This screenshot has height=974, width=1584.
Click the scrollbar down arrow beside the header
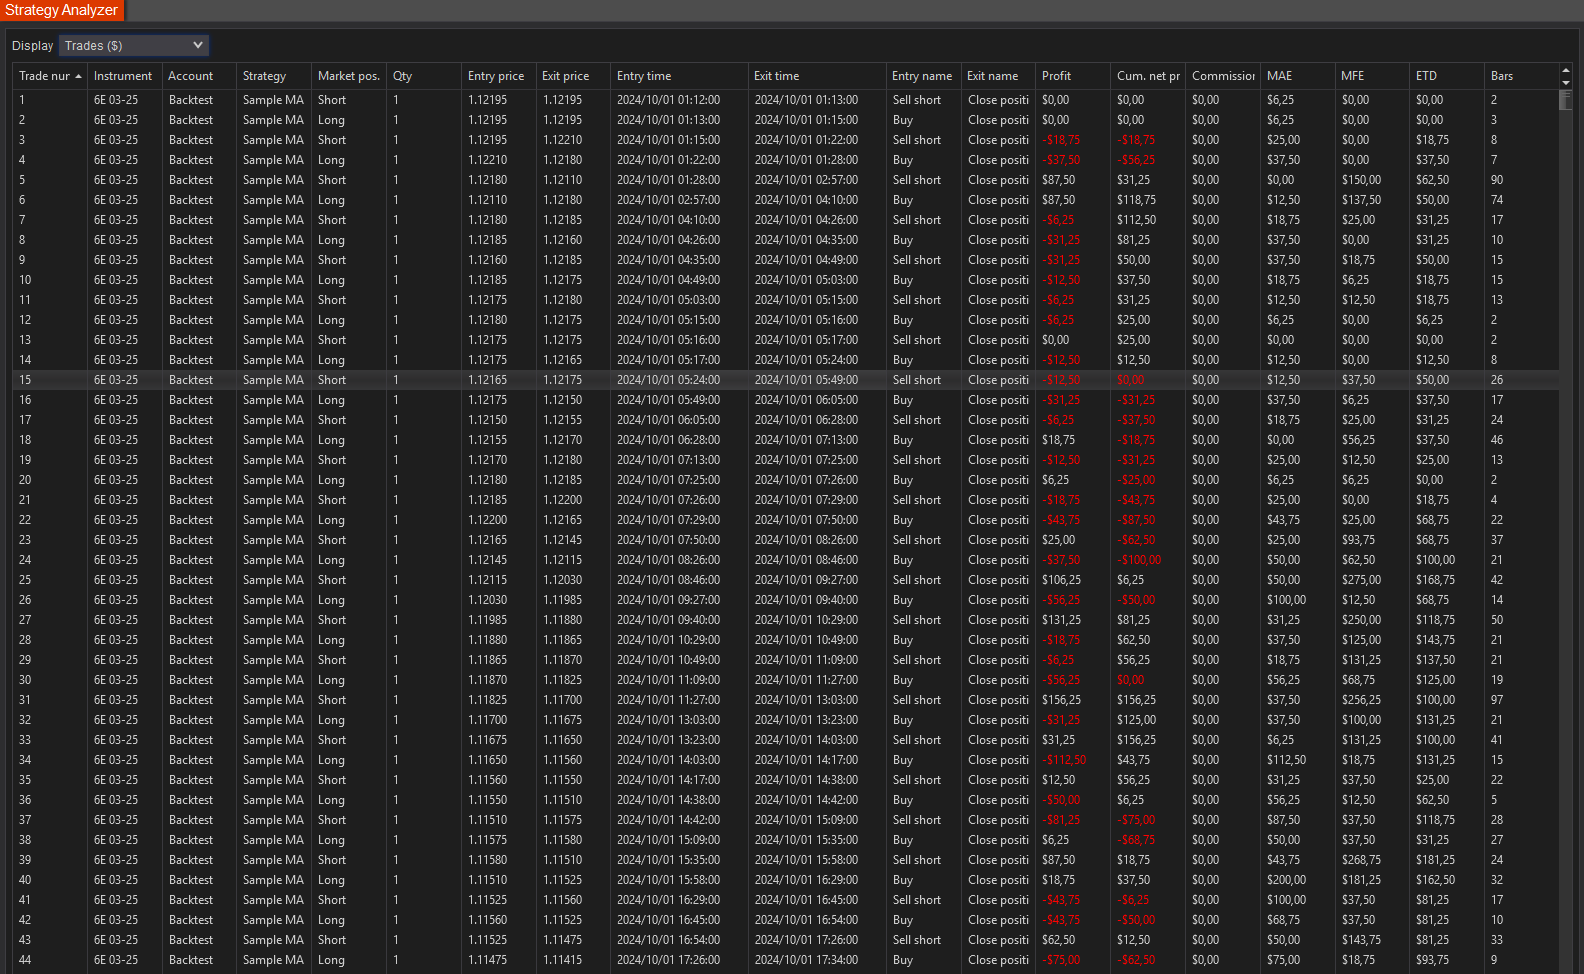(1566, 82)
